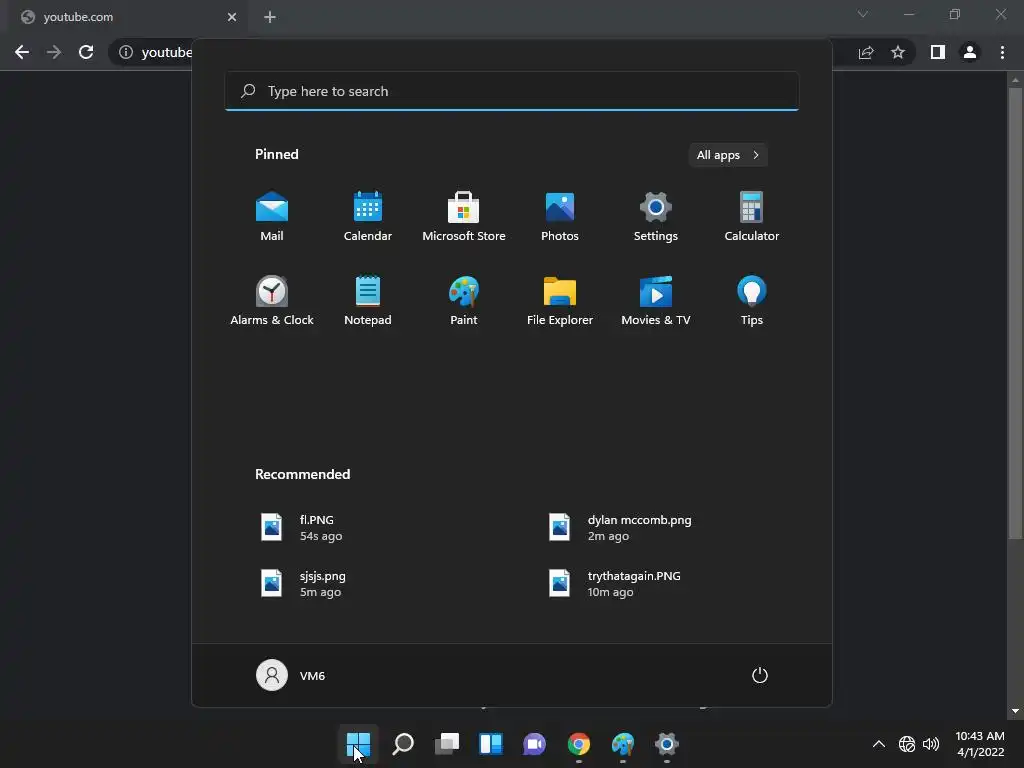The height and width of the screenshot is (768, 1024).
Task: Expand the All apps list
Action: tap(728, 155)
